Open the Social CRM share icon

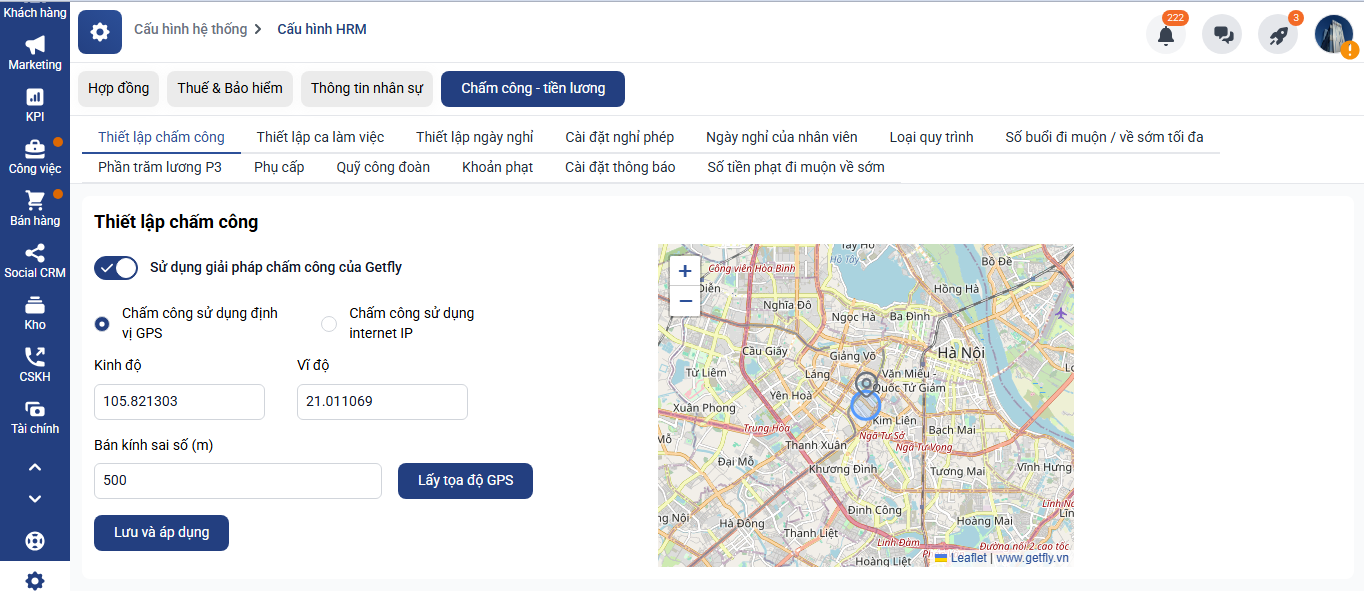click(x=35, y=253)
